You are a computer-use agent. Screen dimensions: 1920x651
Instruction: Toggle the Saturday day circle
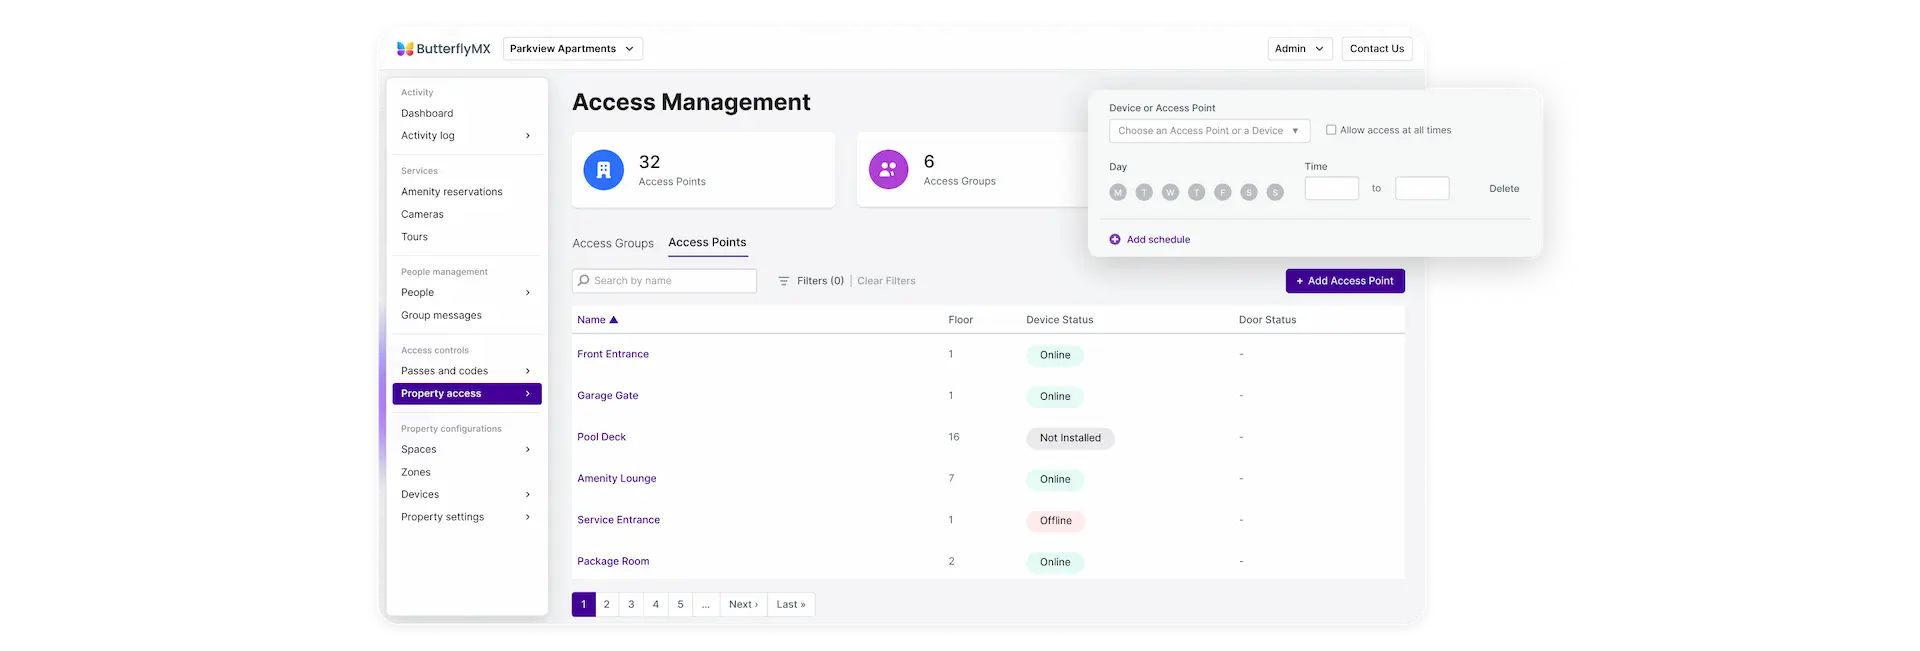point(1249,192)
